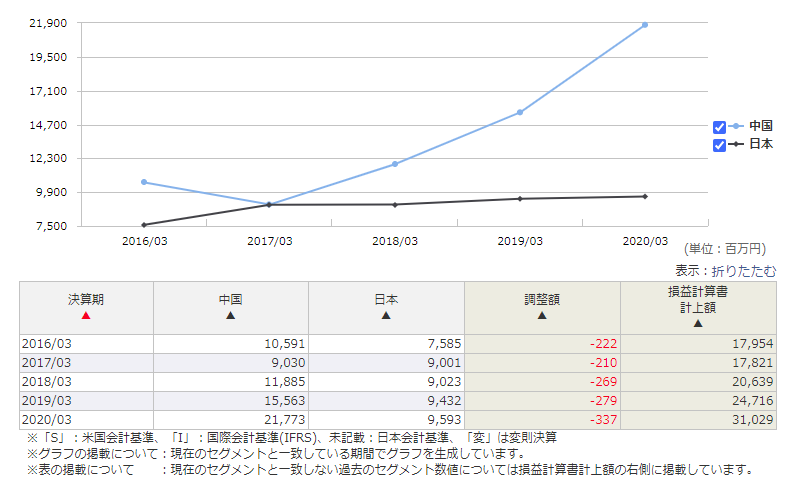Click total value 17,821
This screenshot has height=499, width=800.
(x=753, y=363)
